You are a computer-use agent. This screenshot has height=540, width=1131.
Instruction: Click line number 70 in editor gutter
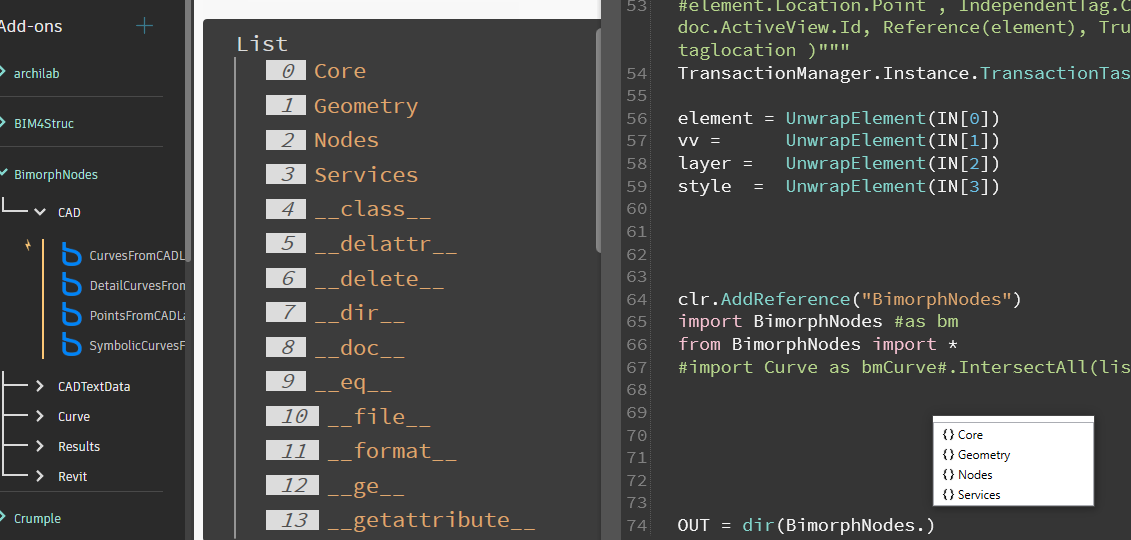coord(638,435)
